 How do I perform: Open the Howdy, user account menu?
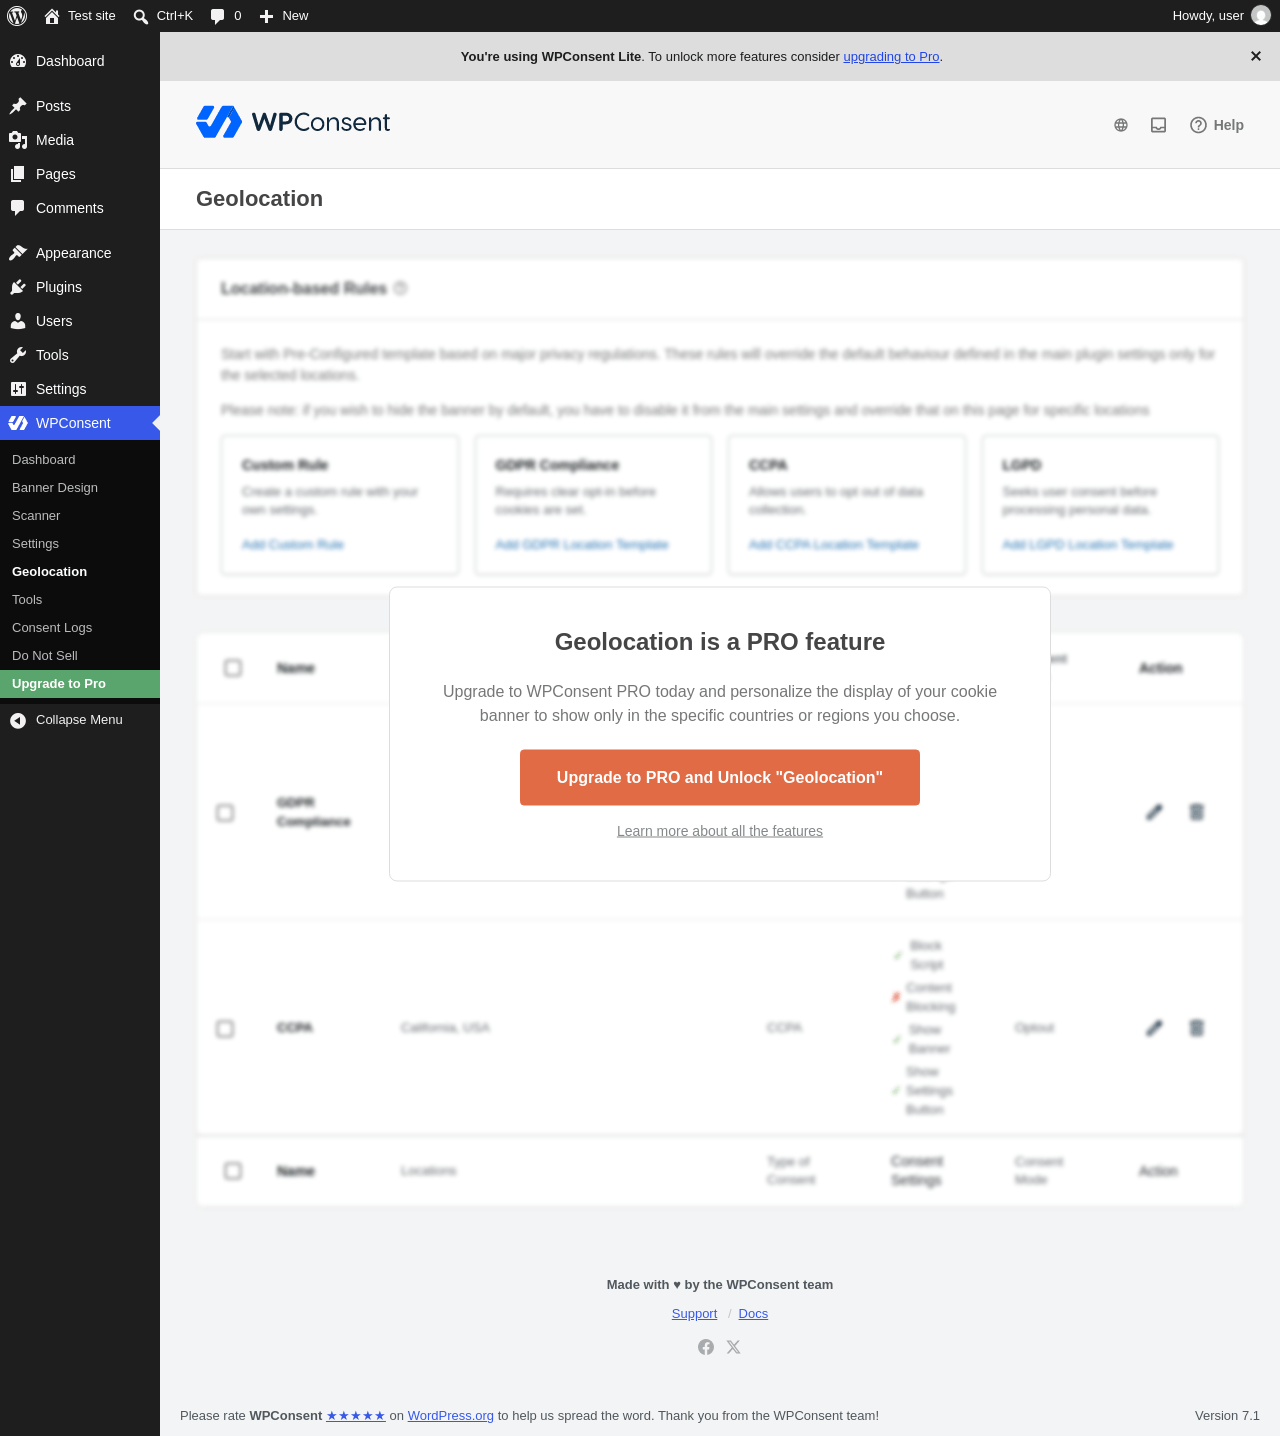[1221, 16]
